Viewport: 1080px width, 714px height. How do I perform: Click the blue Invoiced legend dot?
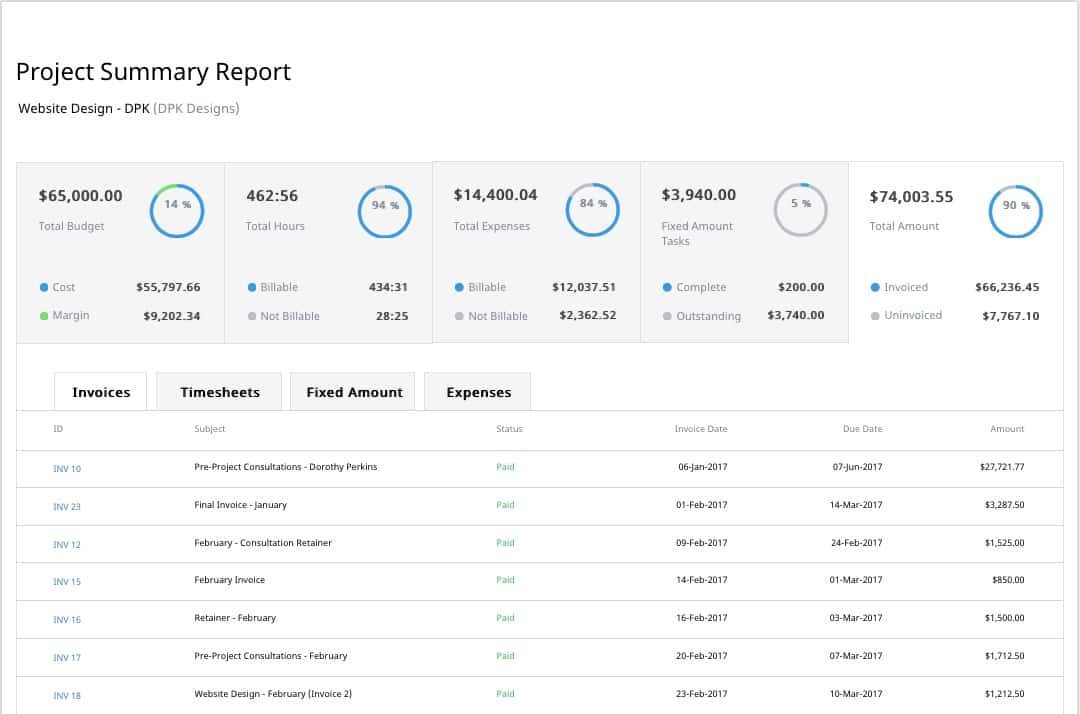coord(875,288)
